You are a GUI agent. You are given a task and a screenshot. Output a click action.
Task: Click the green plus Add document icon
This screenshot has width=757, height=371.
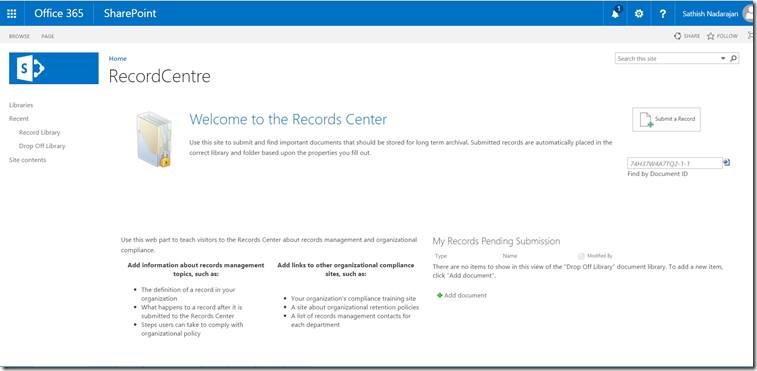[x=440, y=295]
